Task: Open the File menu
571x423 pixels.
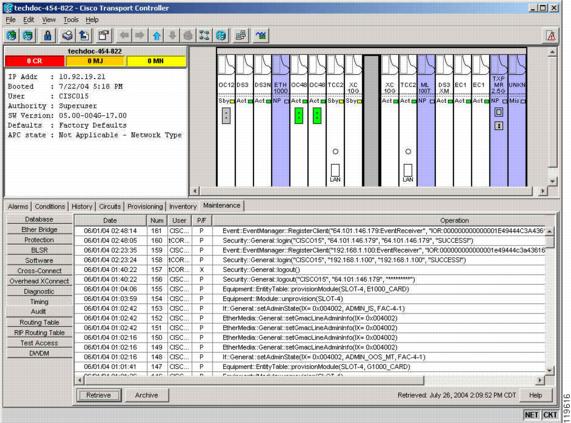Action: [11, 20]
